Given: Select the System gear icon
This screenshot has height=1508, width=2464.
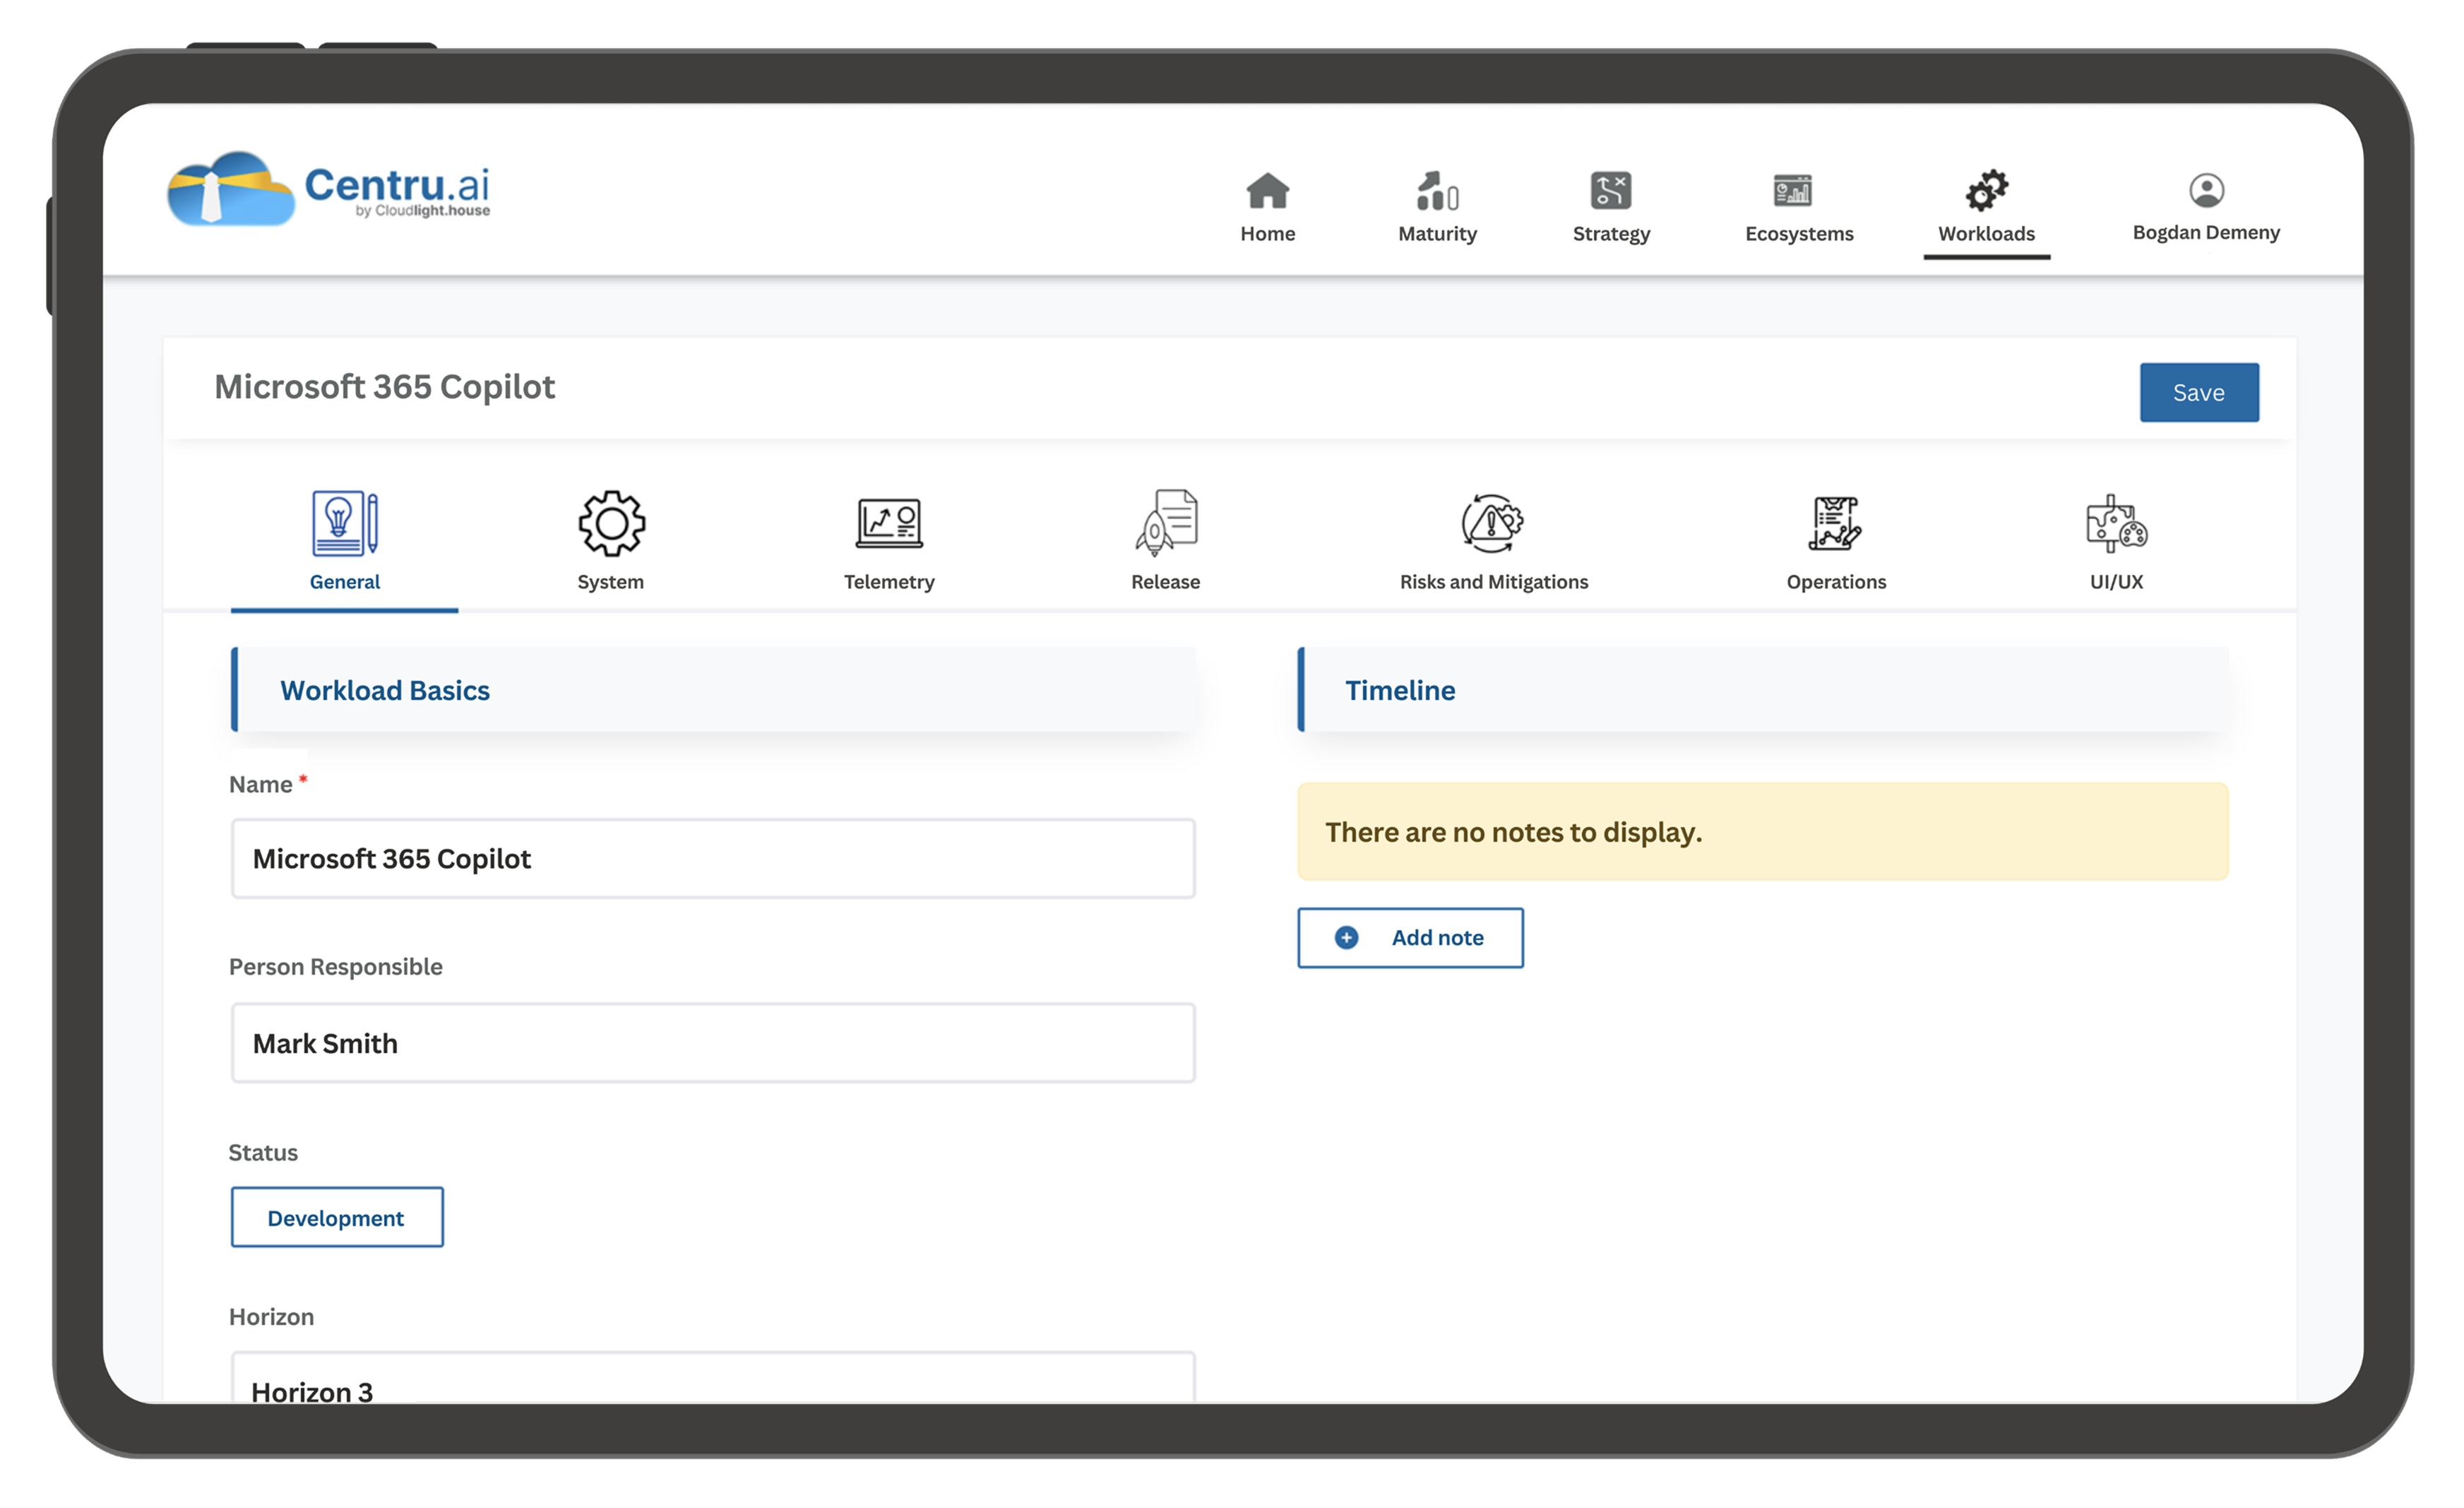Looking at the screenshot, I should pos(611,523).
